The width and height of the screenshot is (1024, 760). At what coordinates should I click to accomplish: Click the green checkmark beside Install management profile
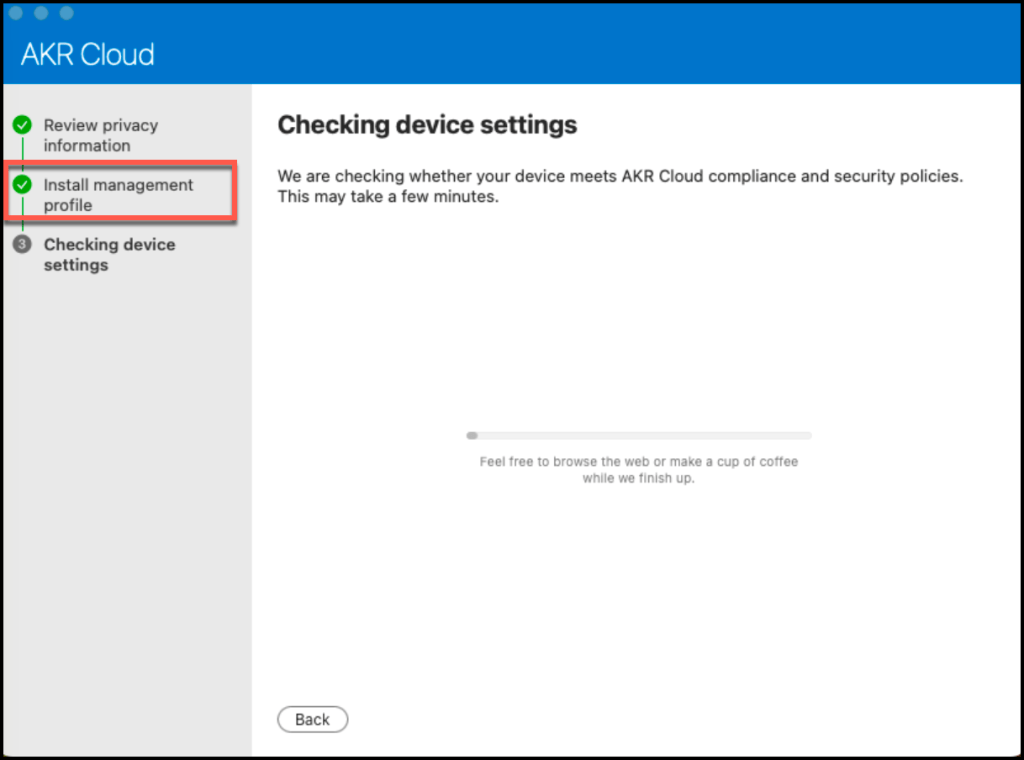click(22, 185)
